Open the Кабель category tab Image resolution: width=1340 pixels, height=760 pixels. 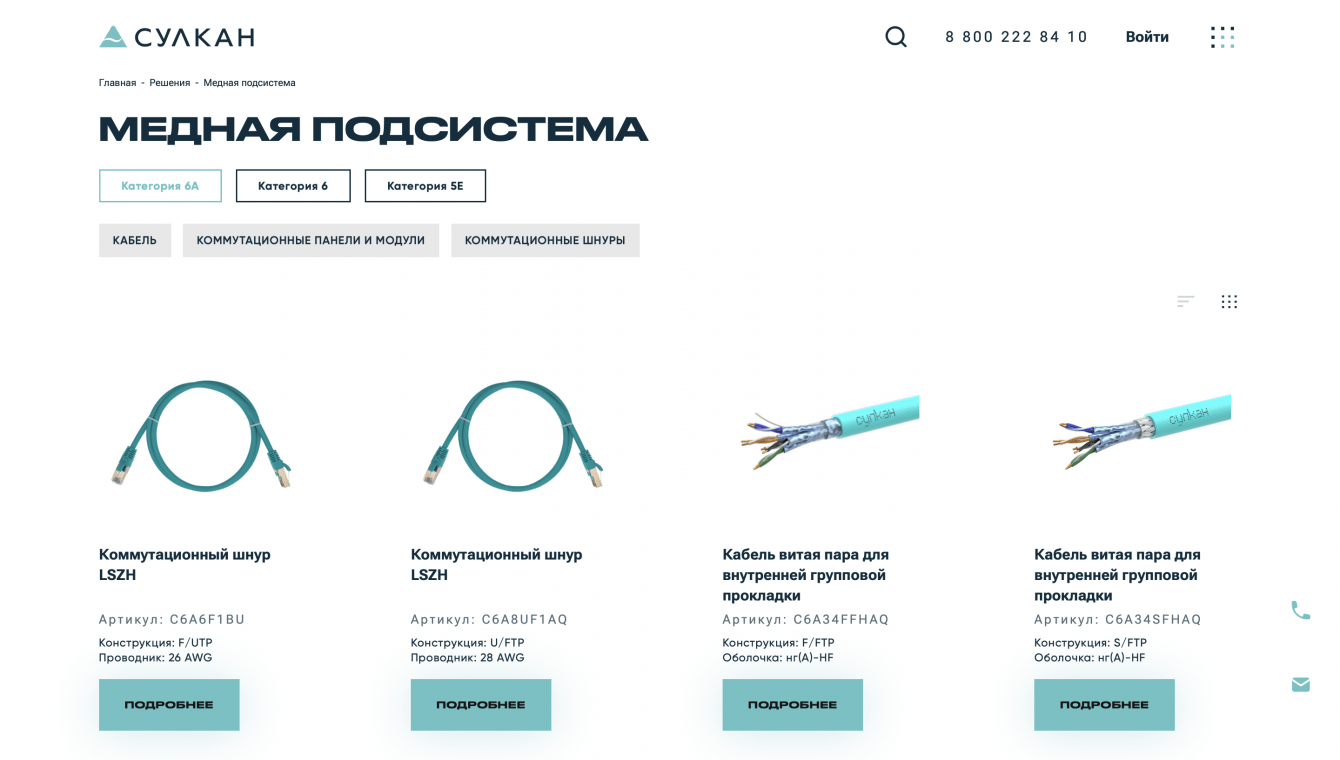click(x=135, y=240)
